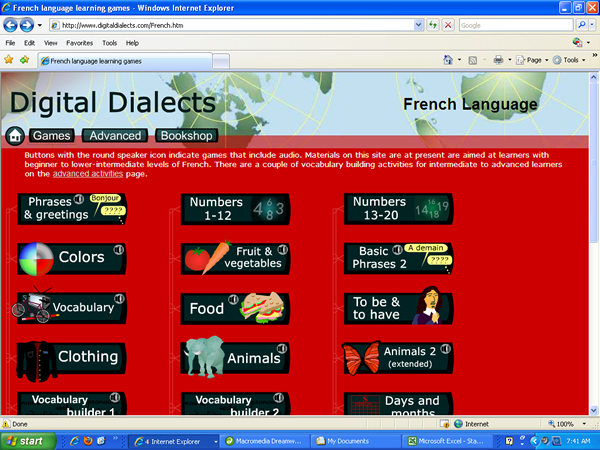The height and width of the screenshot is (450, 600).
Task: Select the French language learning games tab
Action: click(125, 61)
